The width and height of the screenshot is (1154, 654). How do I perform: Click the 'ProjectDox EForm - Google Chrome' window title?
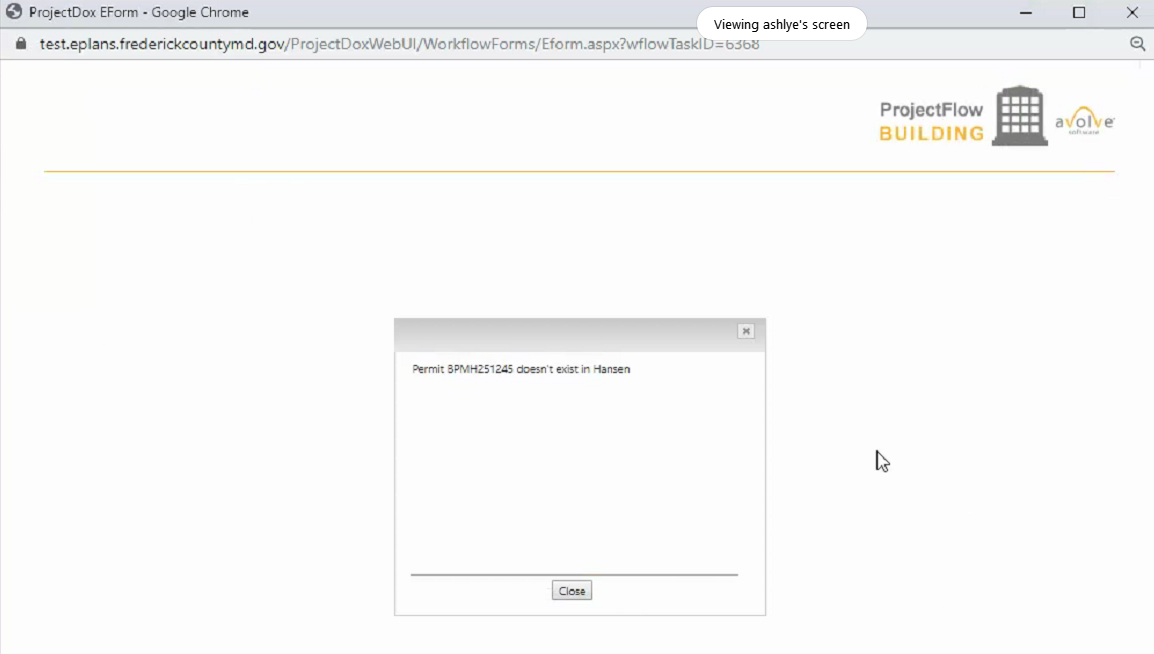139,13
